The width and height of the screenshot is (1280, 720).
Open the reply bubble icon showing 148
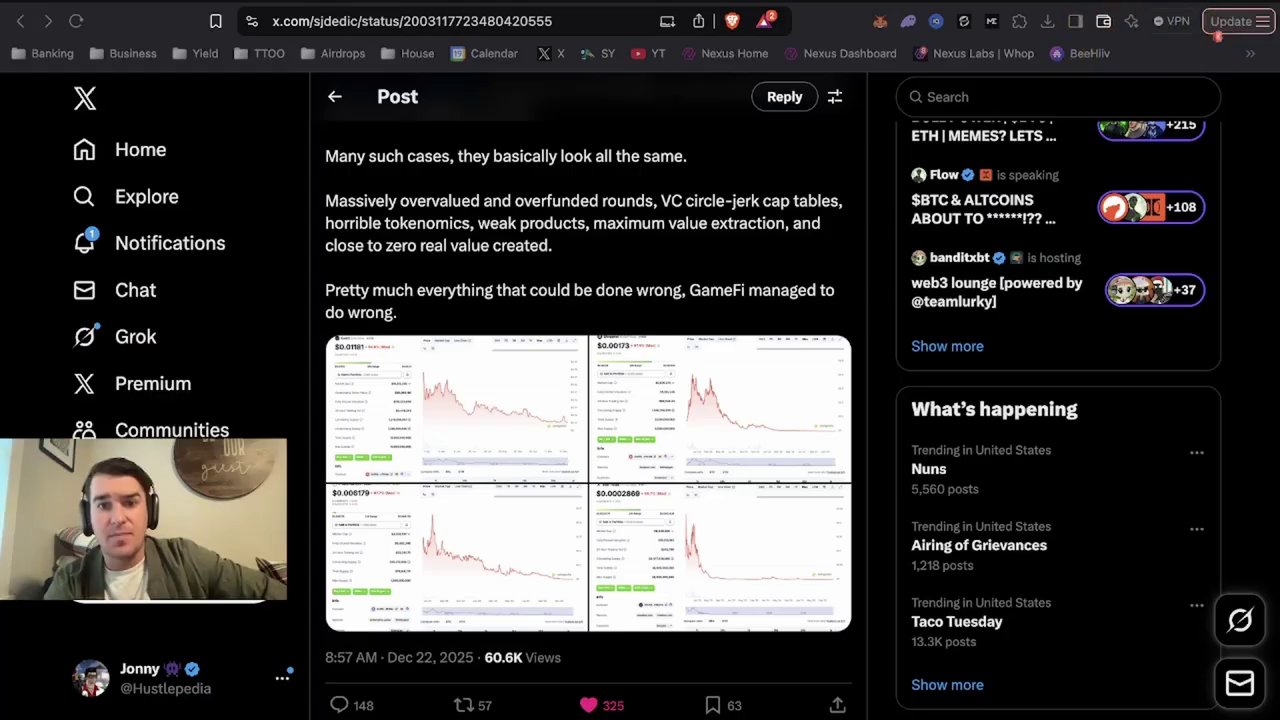point(339,704)
